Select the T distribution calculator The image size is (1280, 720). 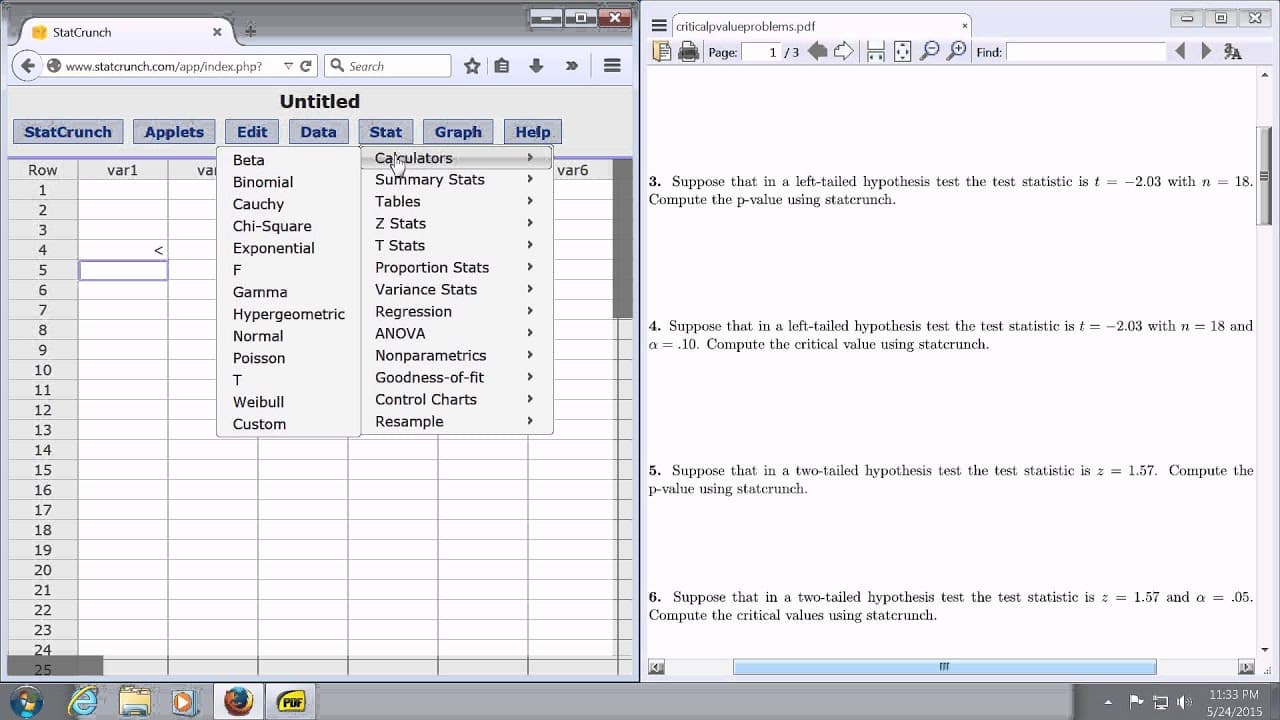[x=288, y=380]
